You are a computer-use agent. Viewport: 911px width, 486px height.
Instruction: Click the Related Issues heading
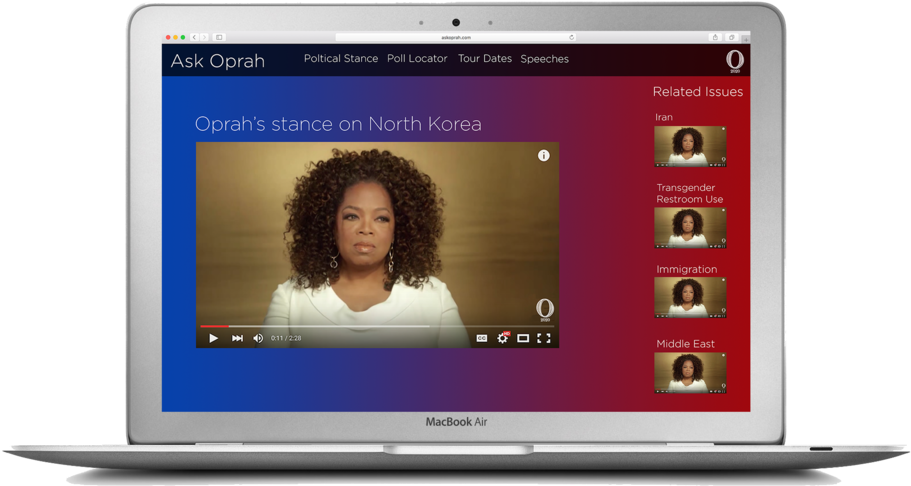click(x=698, y=92)
